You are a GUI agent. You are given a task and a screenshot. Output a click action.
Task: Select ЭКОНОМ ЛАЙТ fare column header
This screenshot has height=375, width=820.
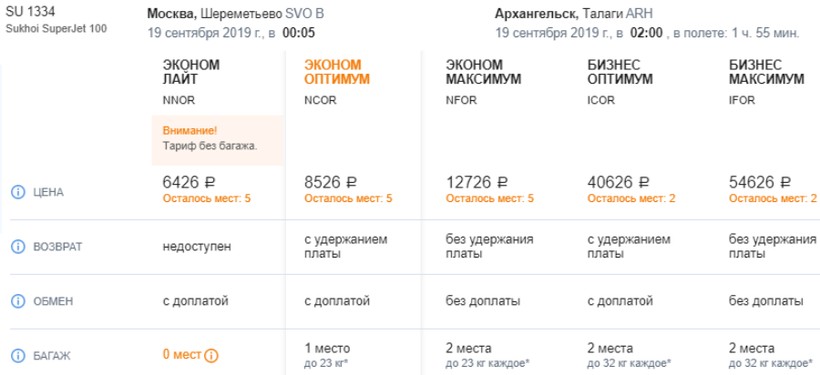point(191,72)
